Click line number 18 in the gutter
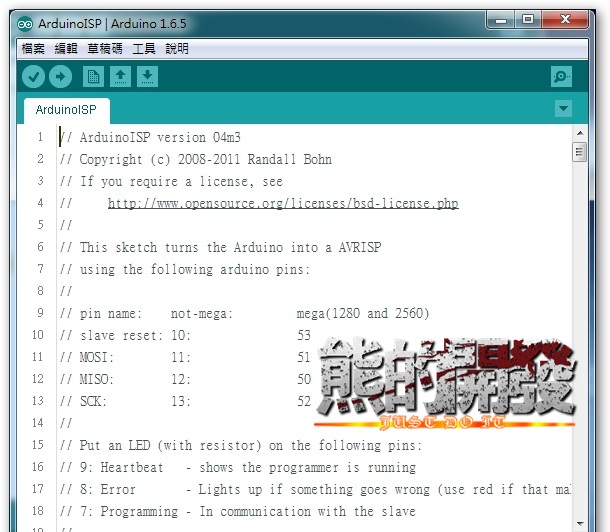Screen dimensions: 610x532 click(38, 511)
